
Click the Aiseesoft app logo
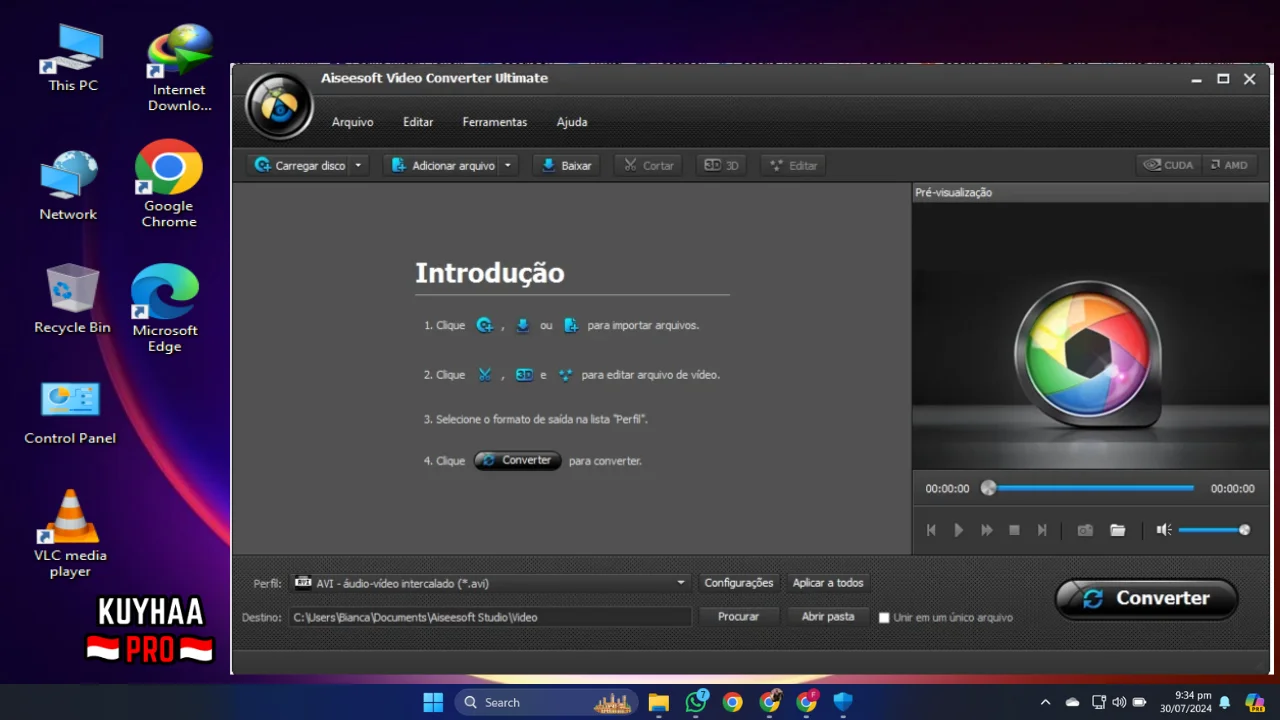coord(279,105)
